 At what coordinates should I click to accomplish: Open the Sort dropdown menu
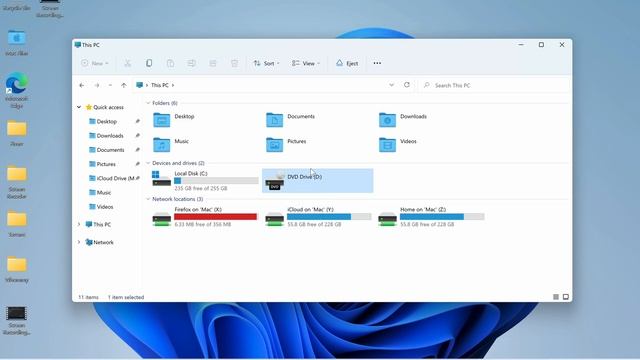[267, 63]
